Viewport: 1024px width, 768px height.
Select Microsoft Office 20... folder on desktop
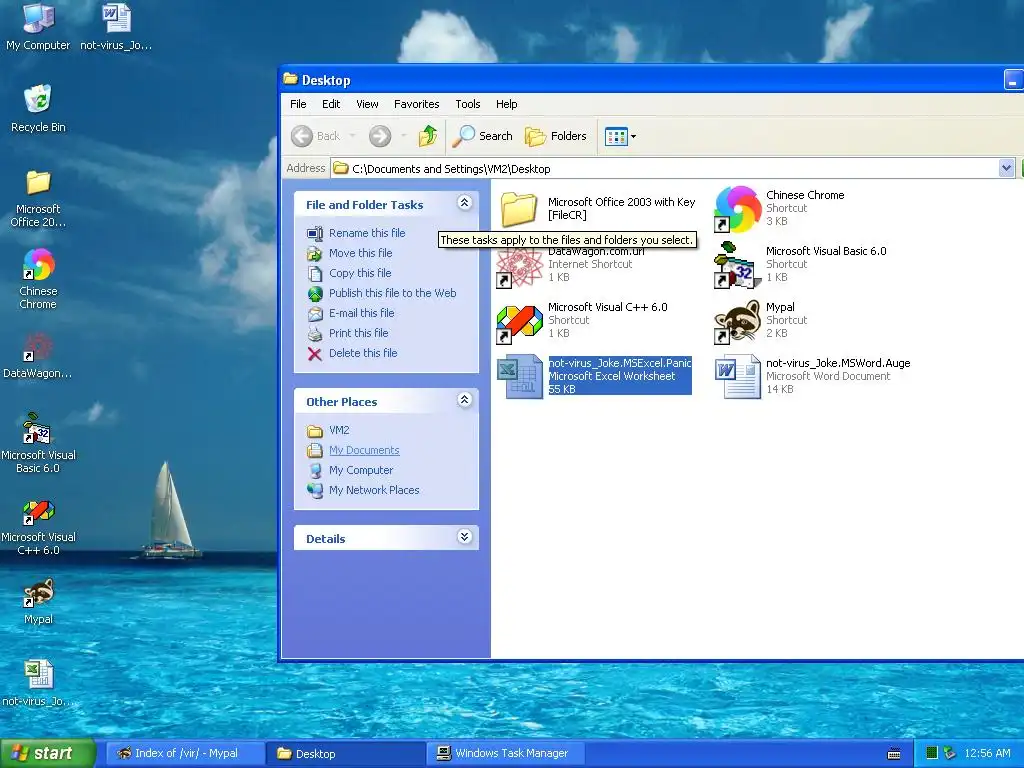pos(38,198)
